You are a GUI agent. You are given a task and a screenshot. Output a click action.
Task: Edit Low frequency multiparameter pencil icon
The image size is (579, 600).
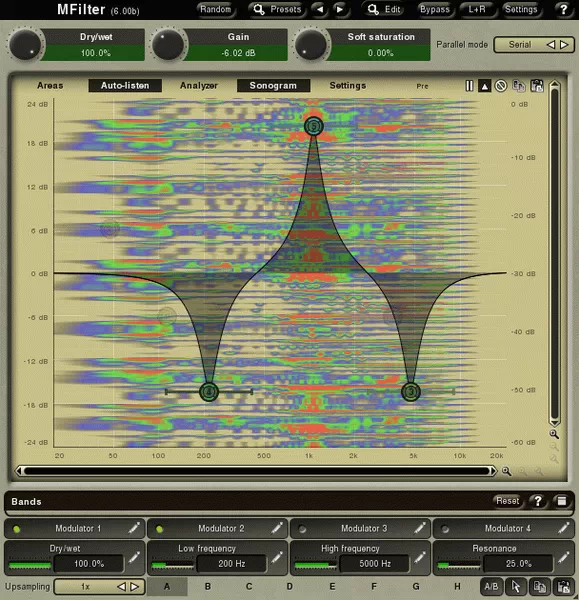click(277, 558)
